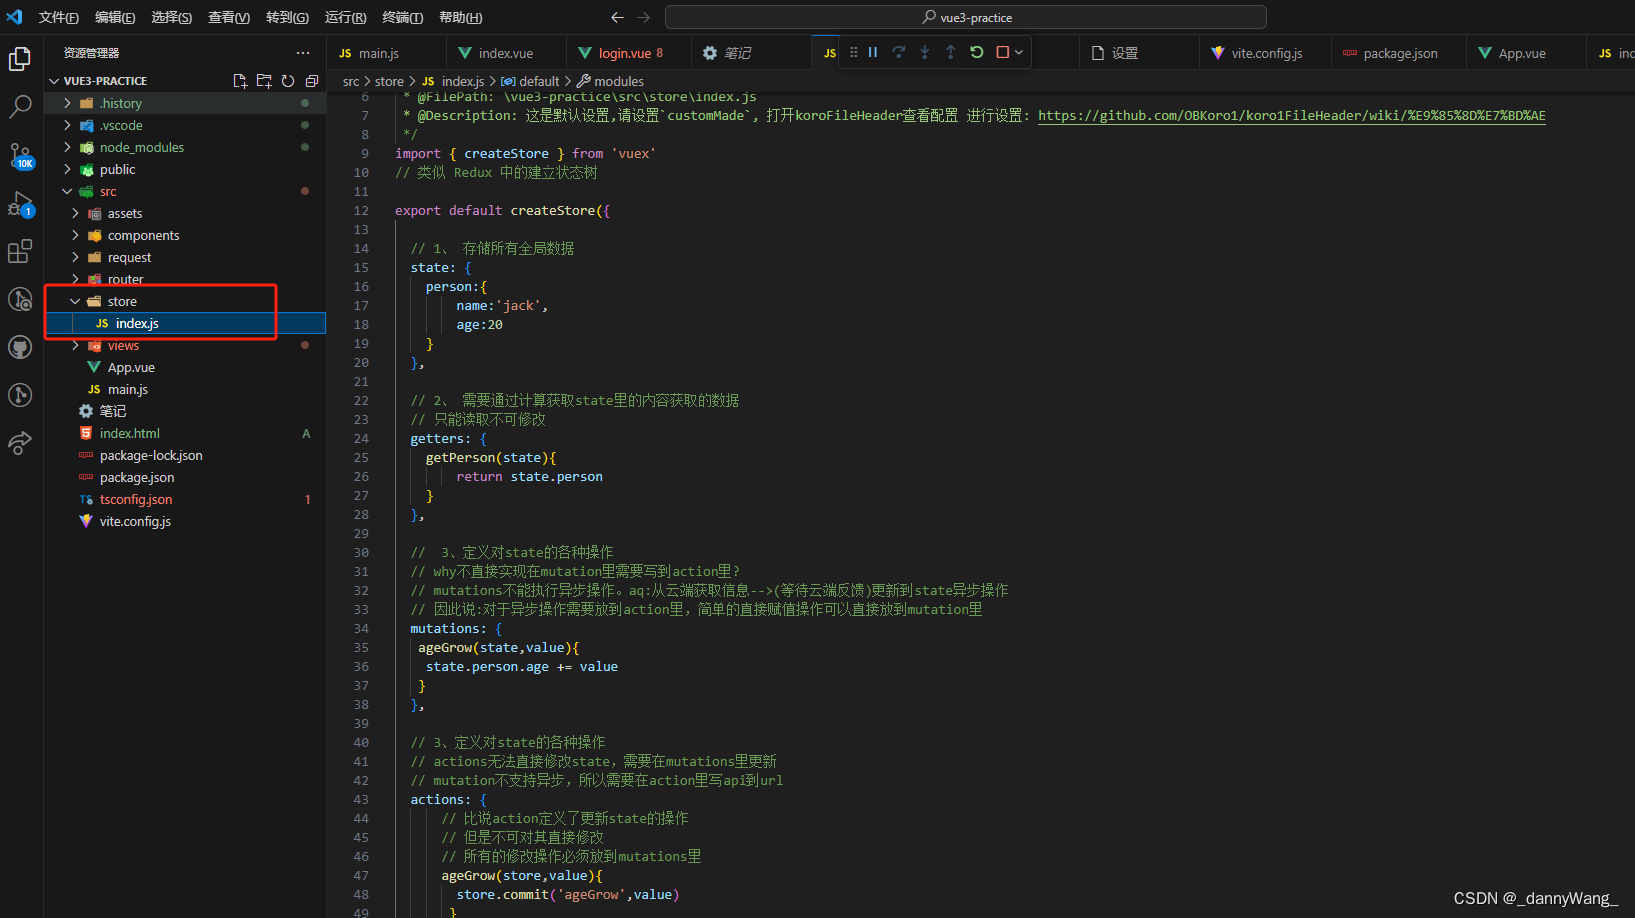Collapse all folders in explorer
This screenshot has width=1635, height=918.
click(x=312, y=81)
